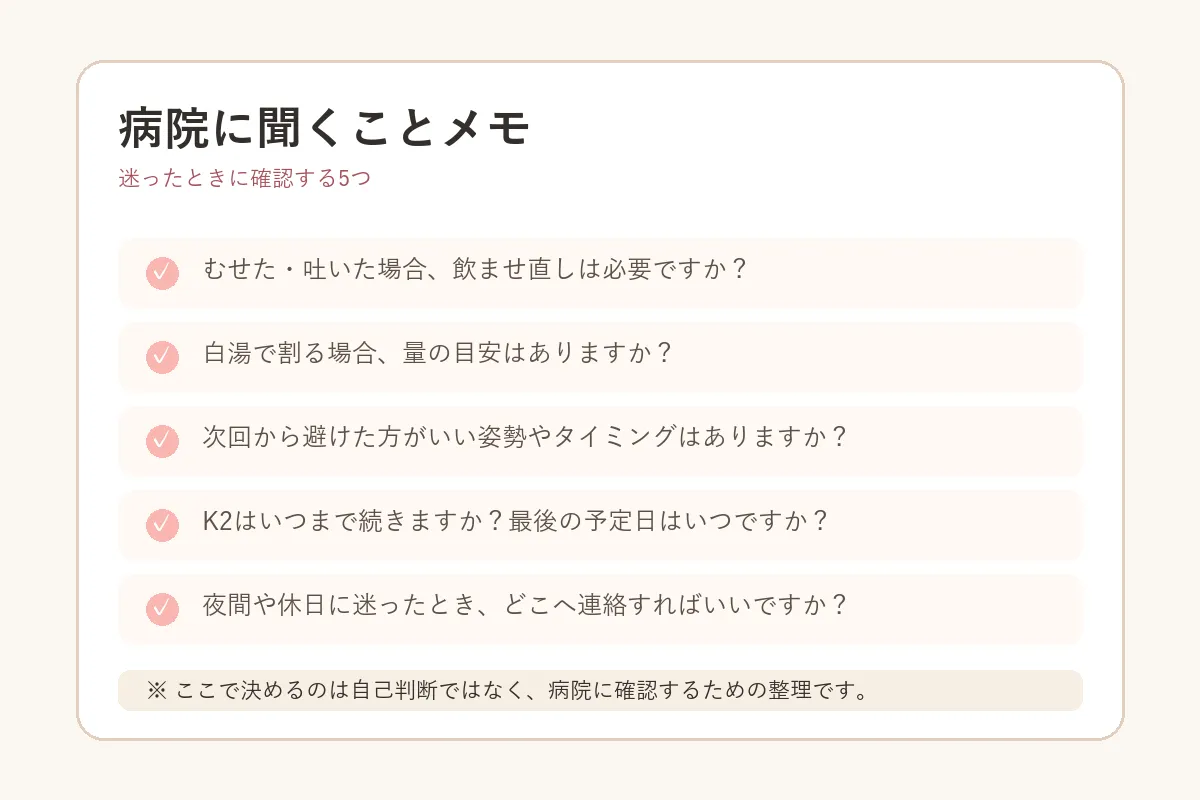Click the K2はいつまで続きますか？ question
This screenshot has width=1200, height=800.
pos(355,522)
